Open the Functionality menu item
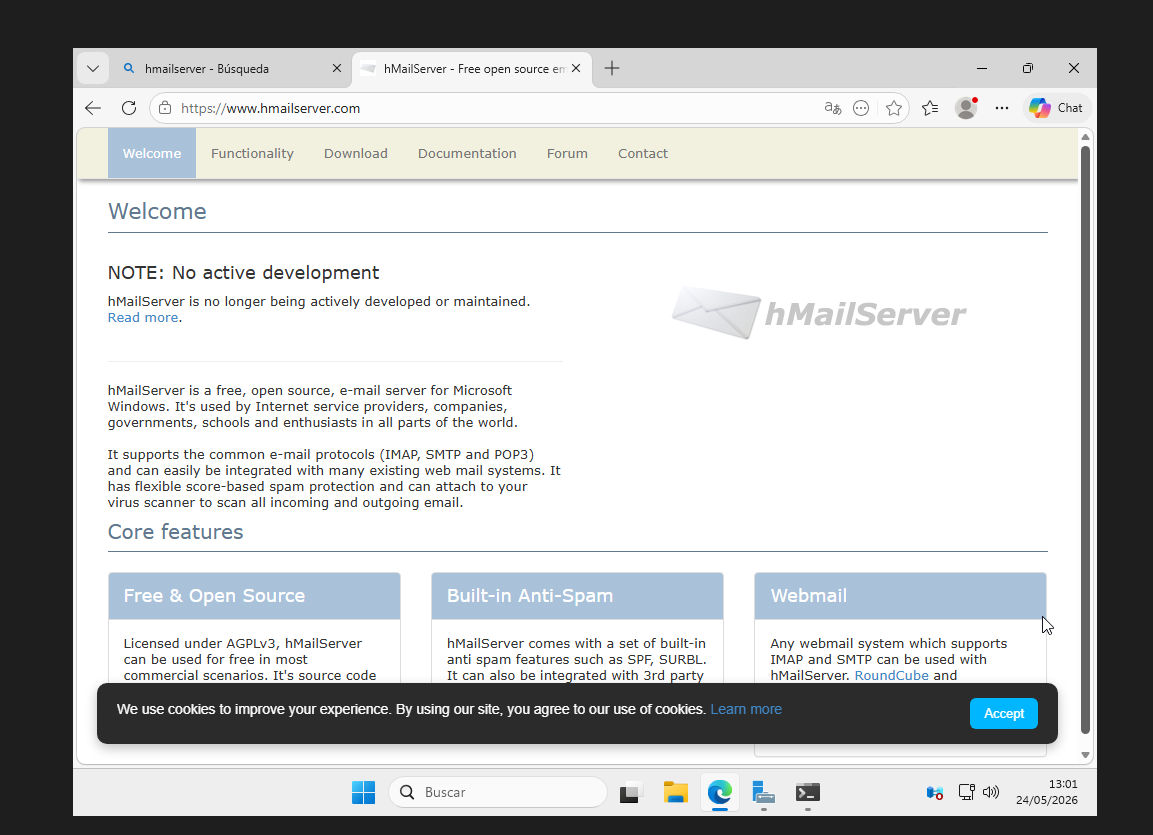Image resolution: width=1153 pixels, height=835 pixels. pos(252,153)
